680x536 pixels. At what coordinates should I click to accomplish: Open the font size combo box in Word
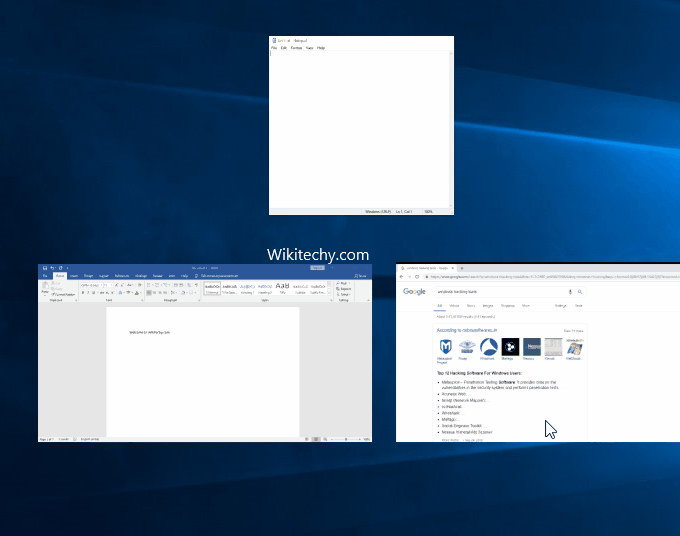[x=108, y=285]
